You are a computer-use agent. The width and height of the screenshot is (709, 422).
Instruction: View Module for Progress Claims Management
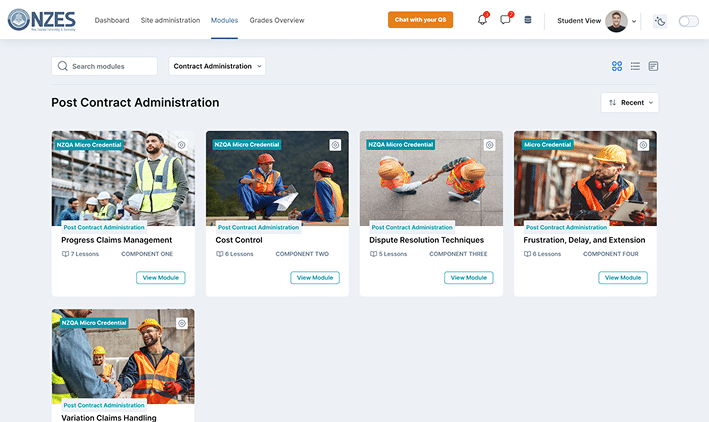pos(161,278)
